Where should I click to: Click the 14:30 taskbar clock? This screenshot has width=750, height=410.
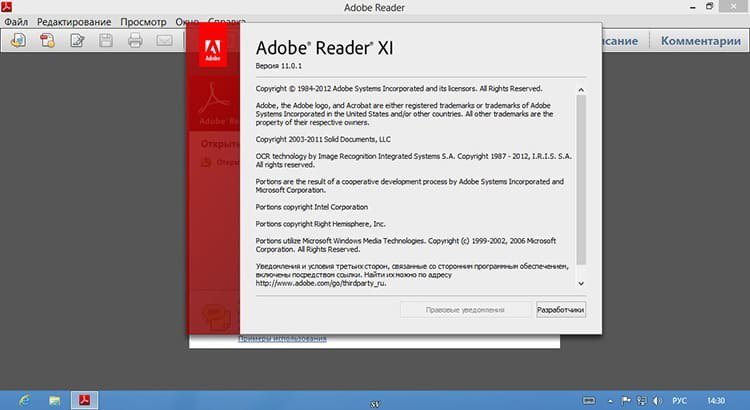pos(716,400)
